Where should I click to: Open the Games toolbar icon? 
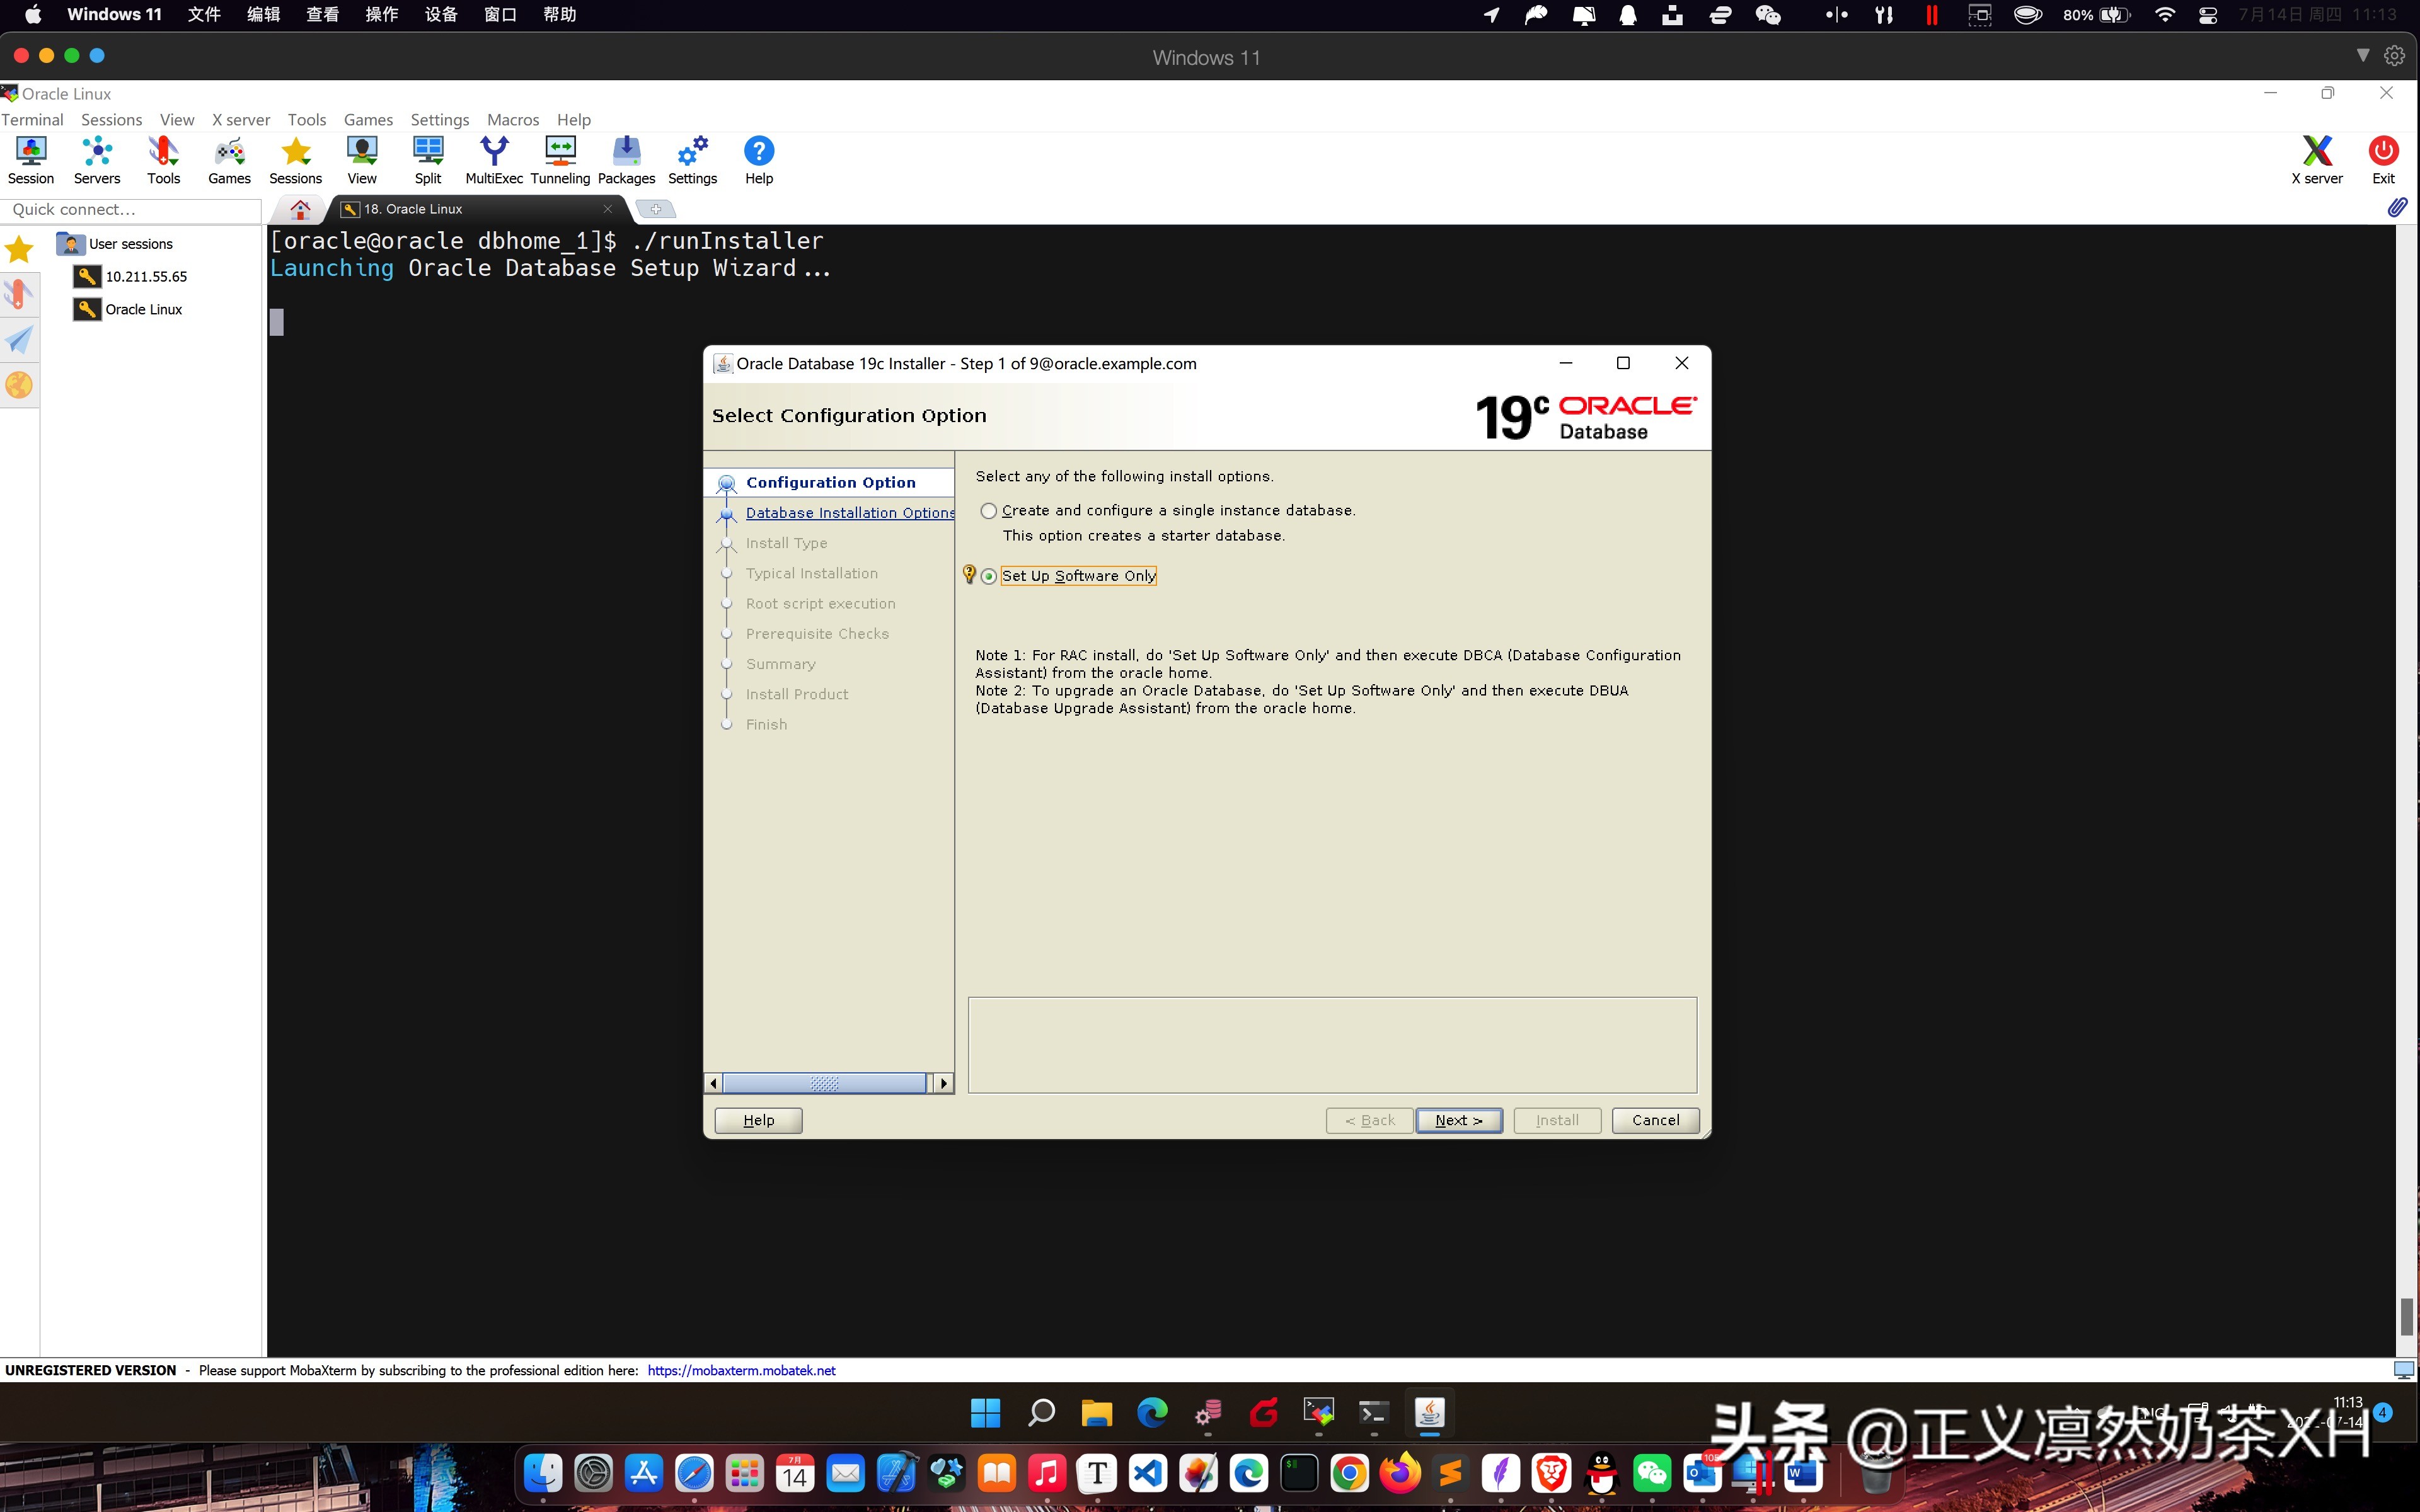point(228,158)
